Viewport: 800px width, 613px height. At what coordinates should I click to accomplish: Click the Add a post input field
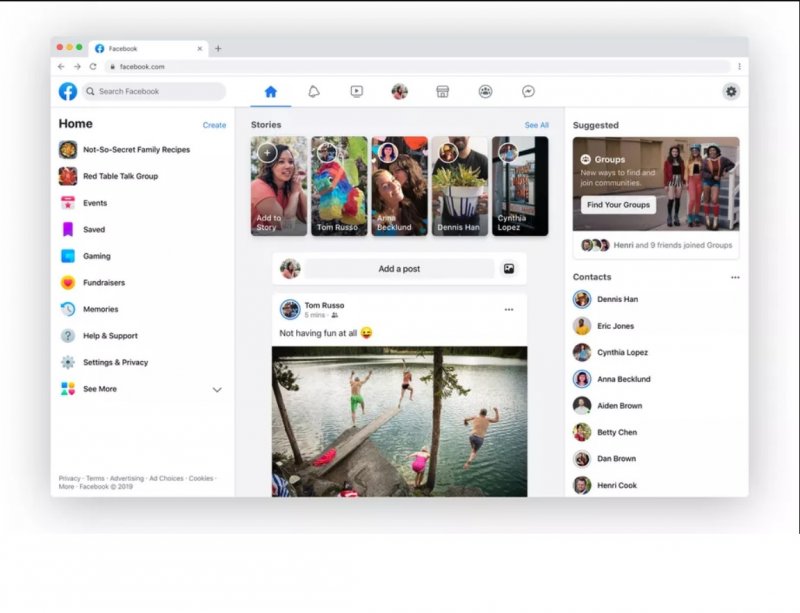tap(400, 268)
